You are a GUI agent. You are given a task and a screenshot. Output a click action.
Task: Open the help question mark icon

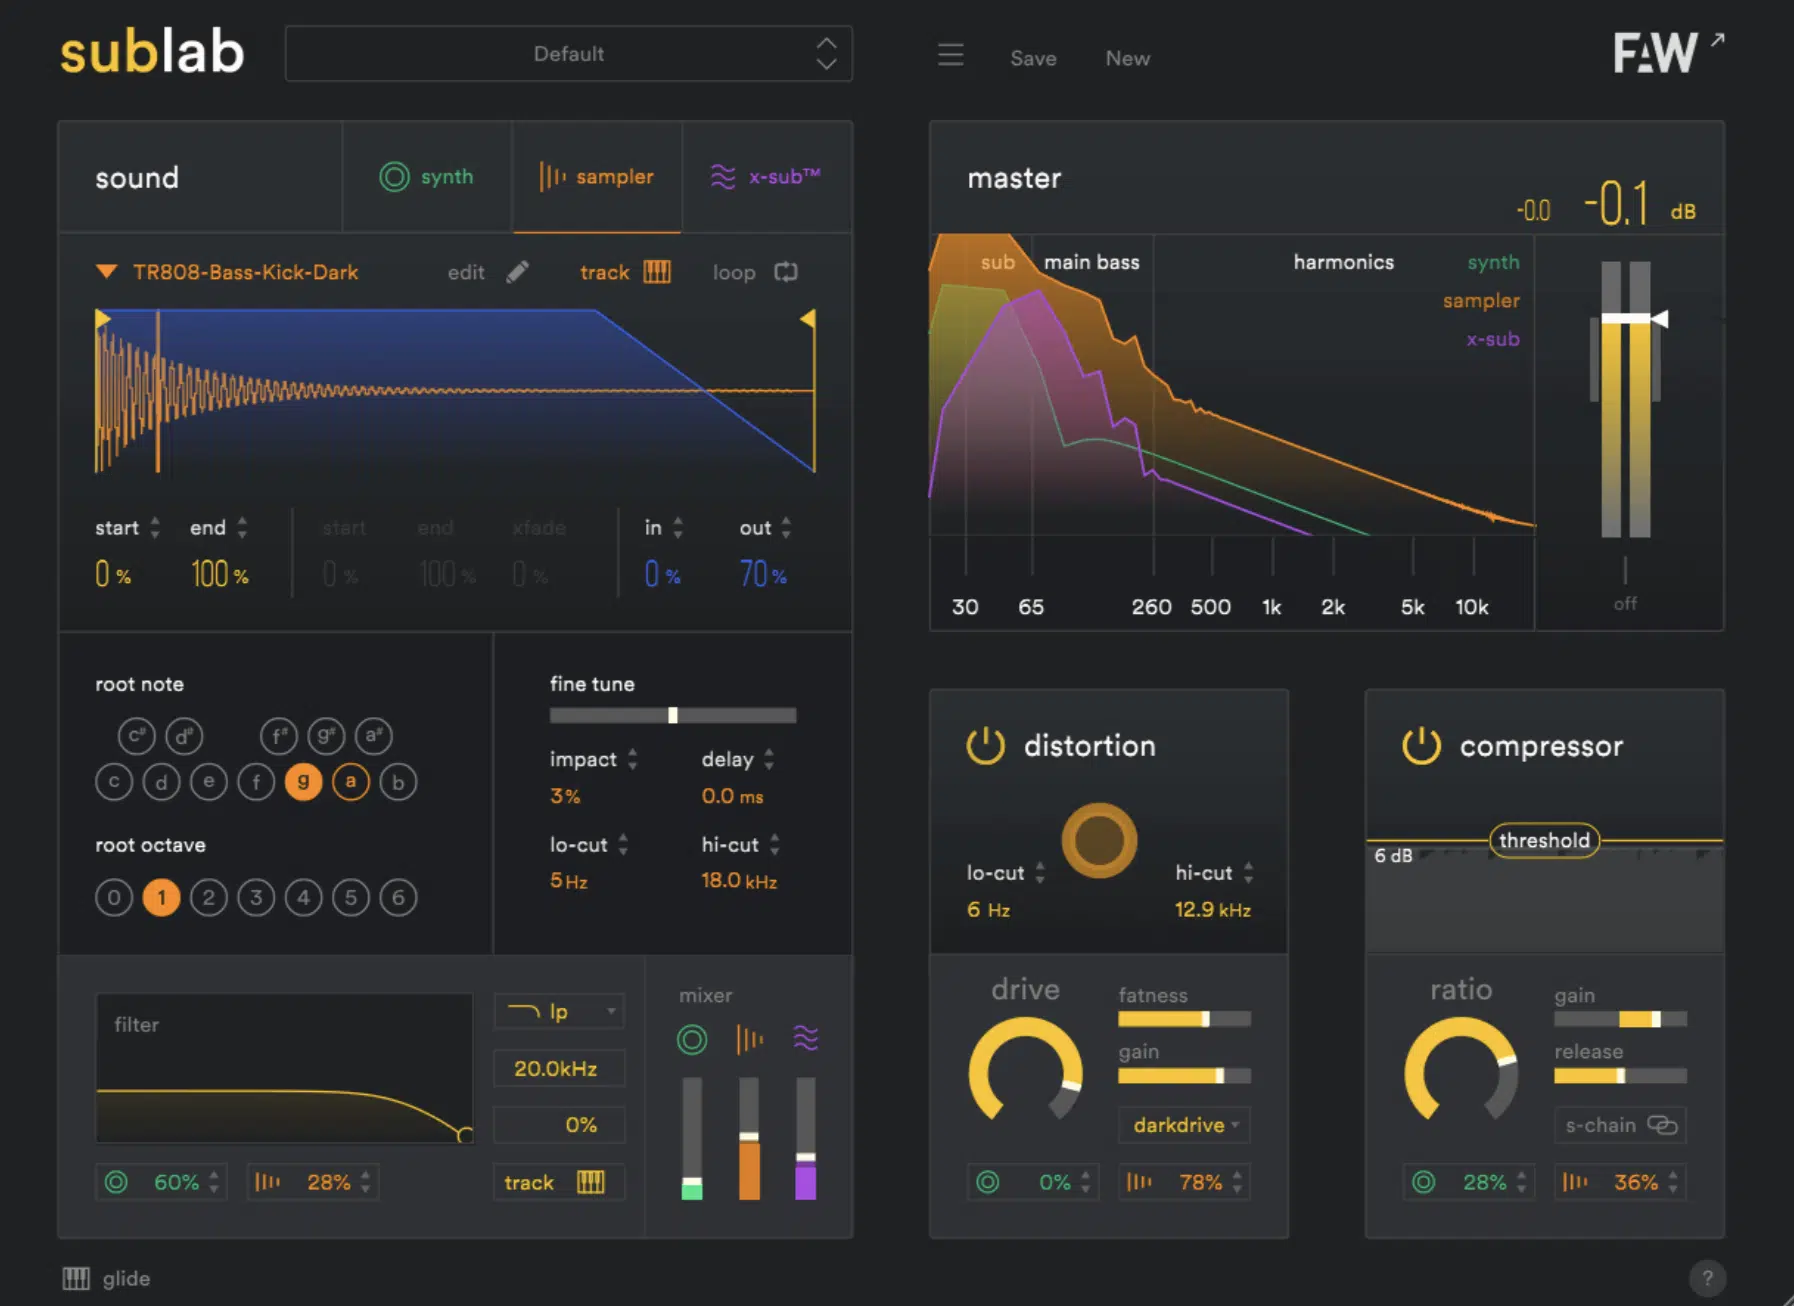(x=1707, y=1277)
